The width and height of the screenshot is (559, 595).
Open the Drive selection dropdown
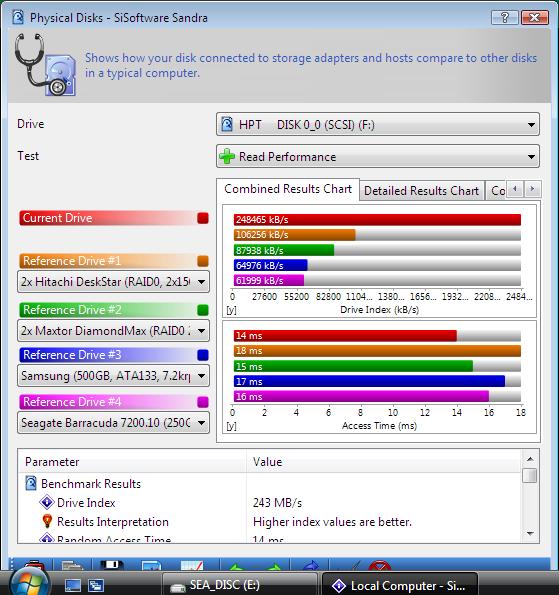click(x=378, y=124)
